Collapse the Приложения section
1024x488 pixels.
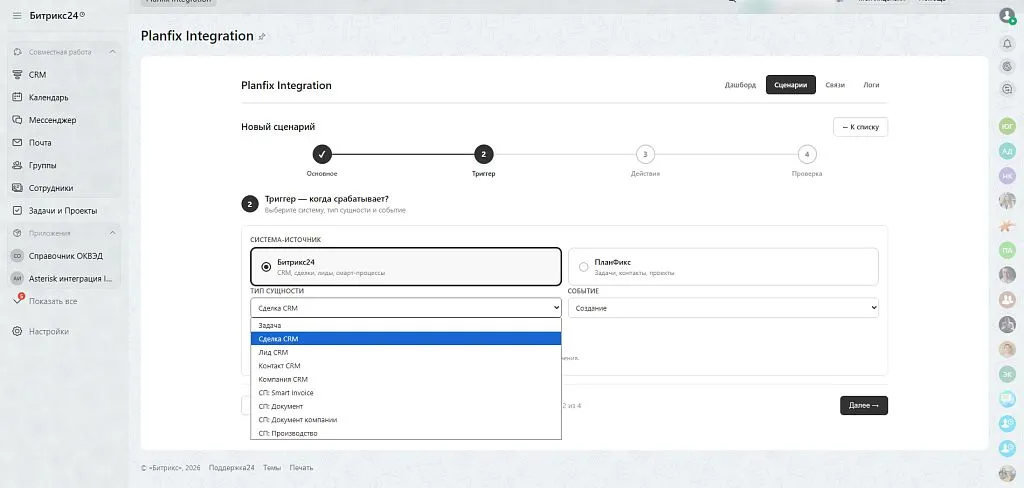click(112, 233)
